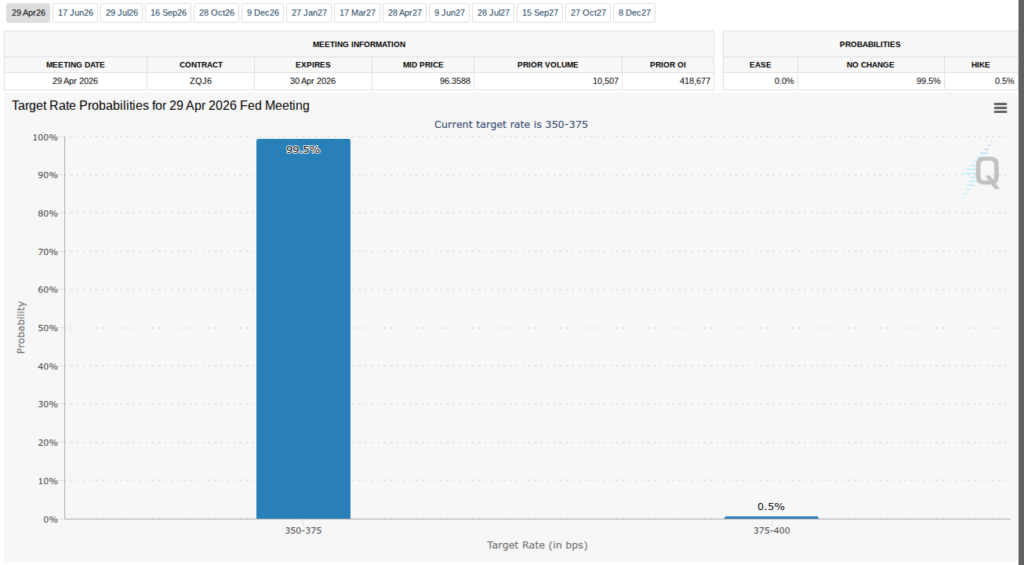Choose the 28 Oct26 meeting tab
Viewport: 1024px width, 565px height.
pyautogui.click(x=216, y=13)
